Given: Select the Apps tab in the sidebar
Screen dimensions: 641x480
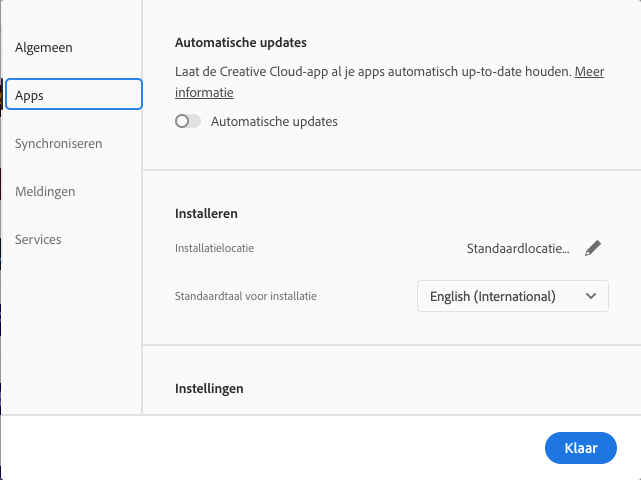Looking at the screenshot, I should 73,95.
